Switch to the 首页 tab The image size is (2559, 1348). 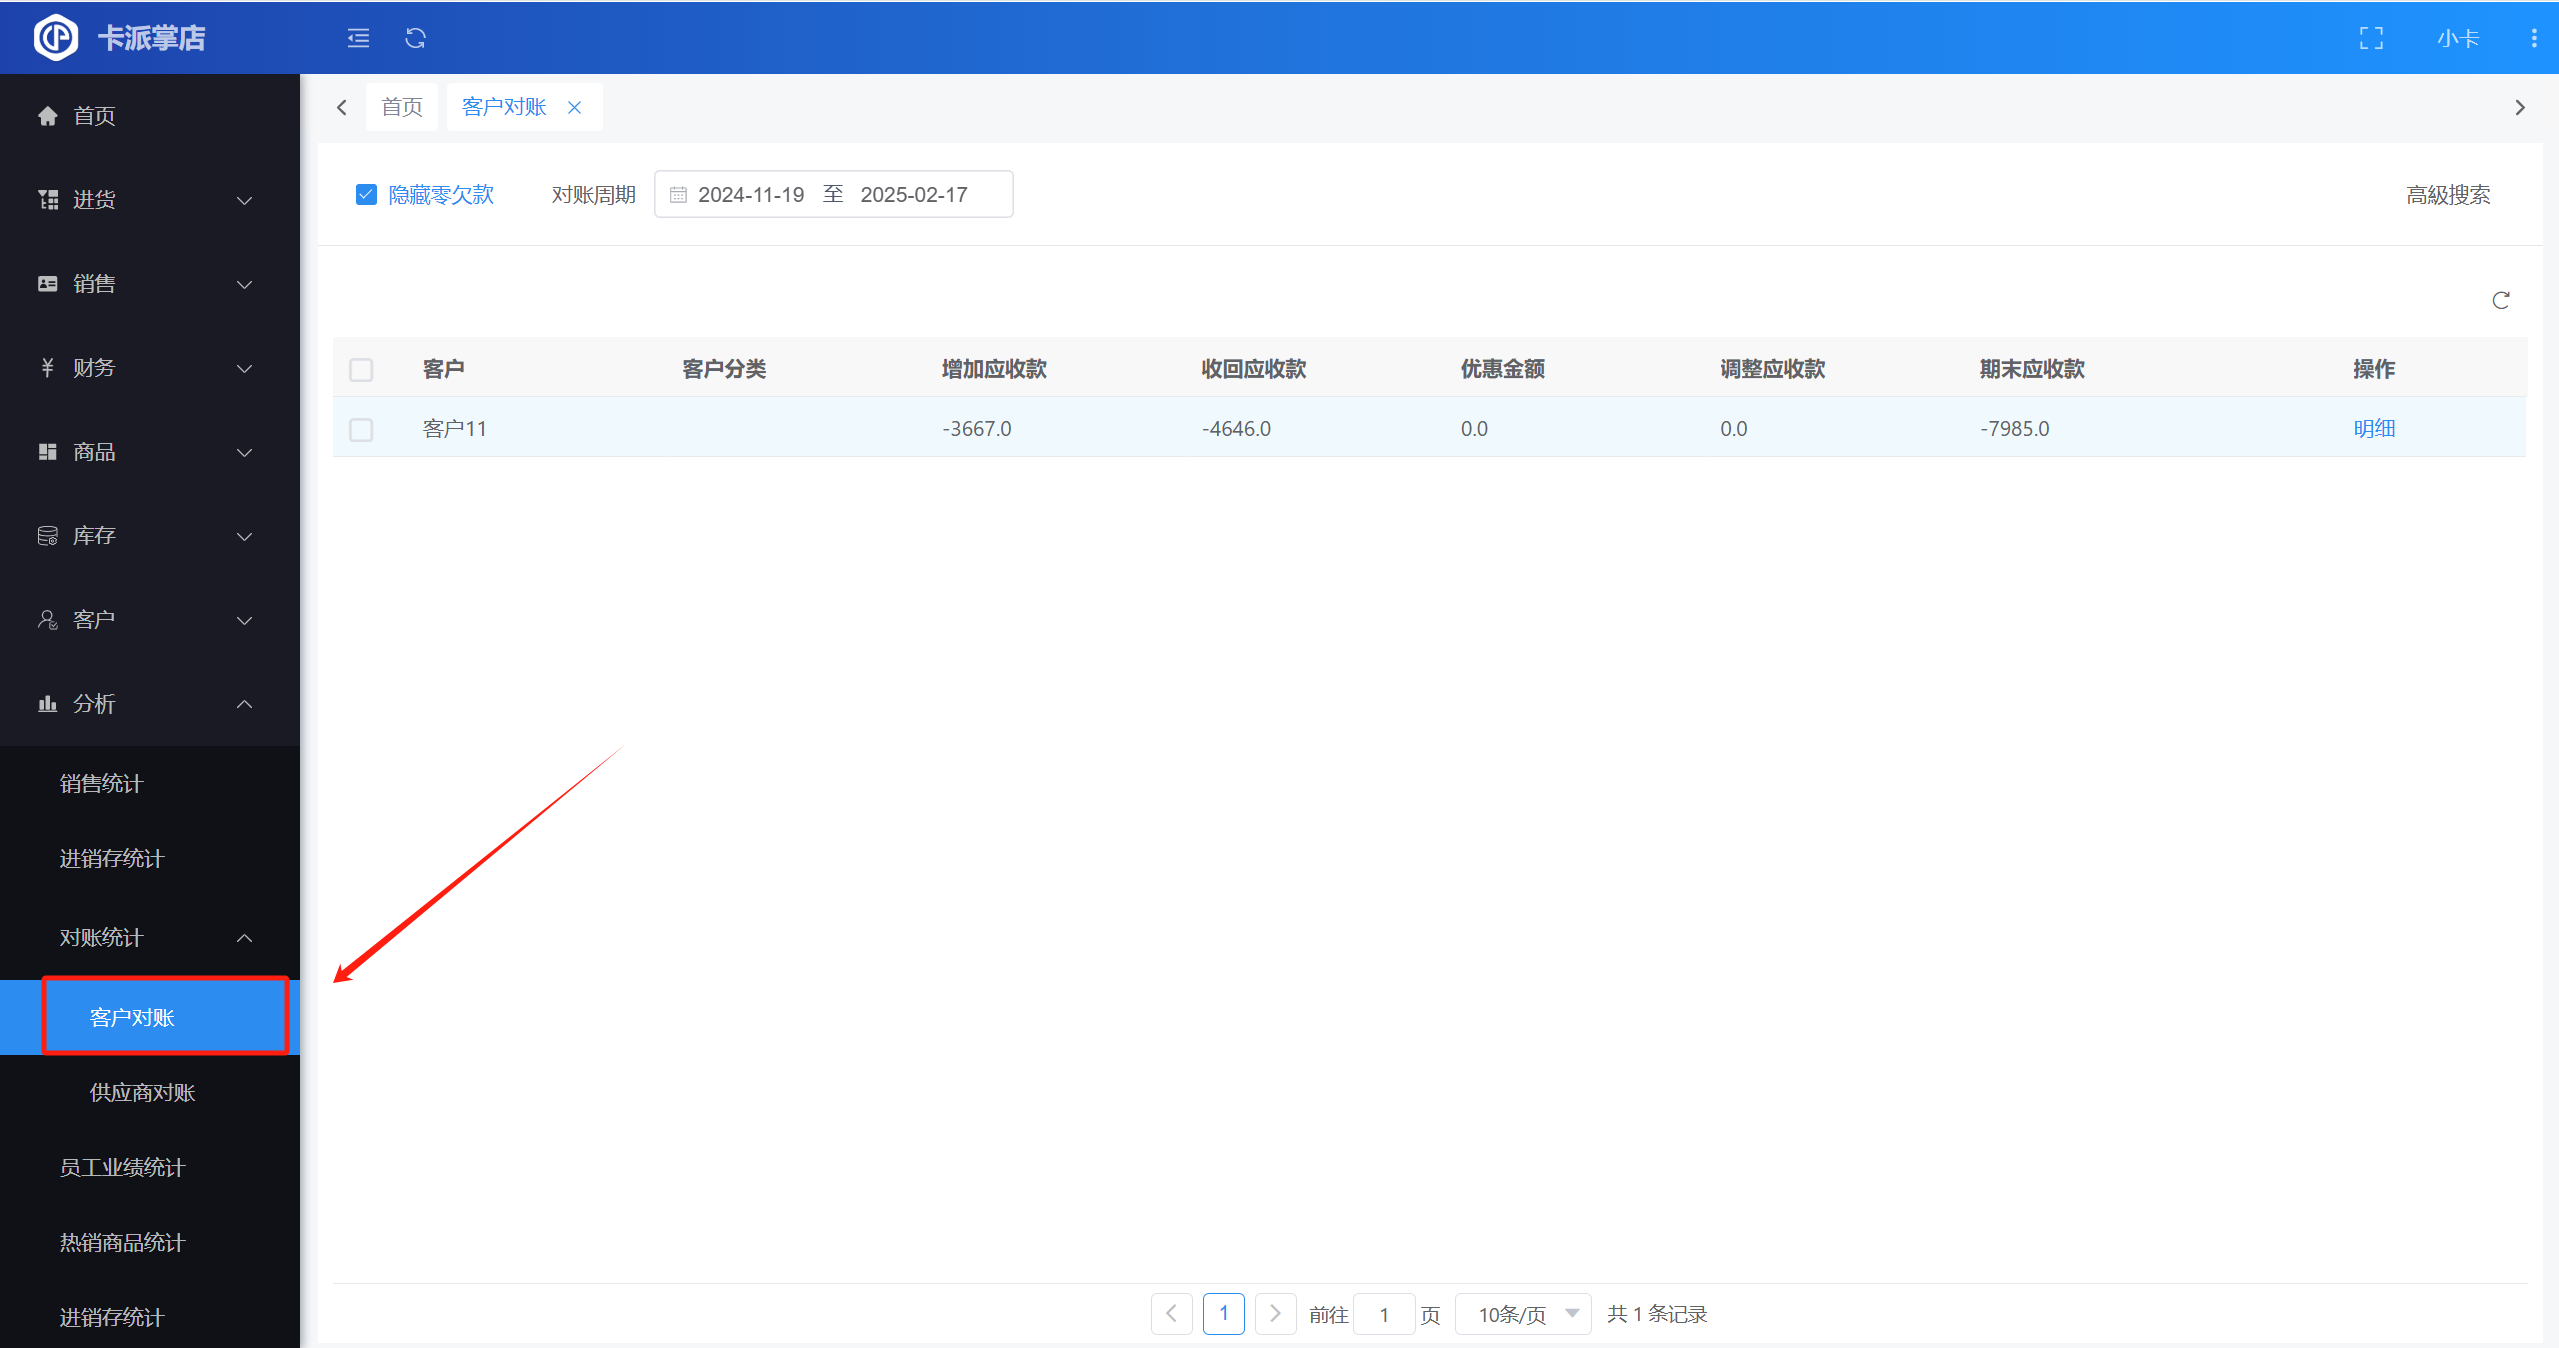[x=402, y=107]
